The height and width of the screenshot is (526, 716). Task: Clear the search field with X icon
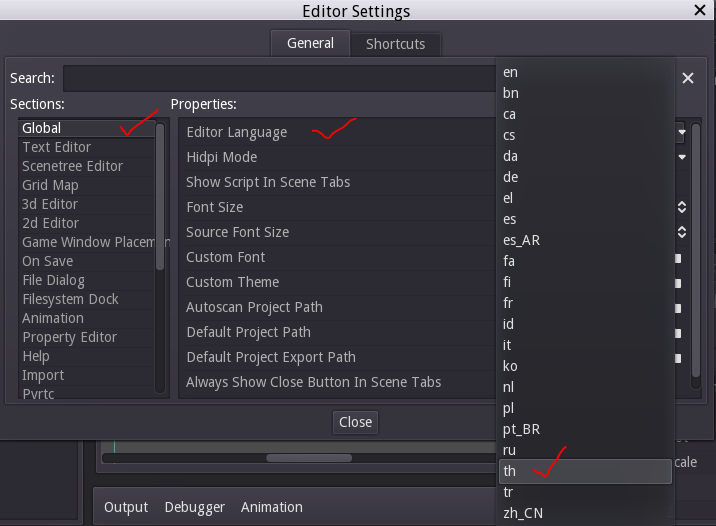(688, 78)
